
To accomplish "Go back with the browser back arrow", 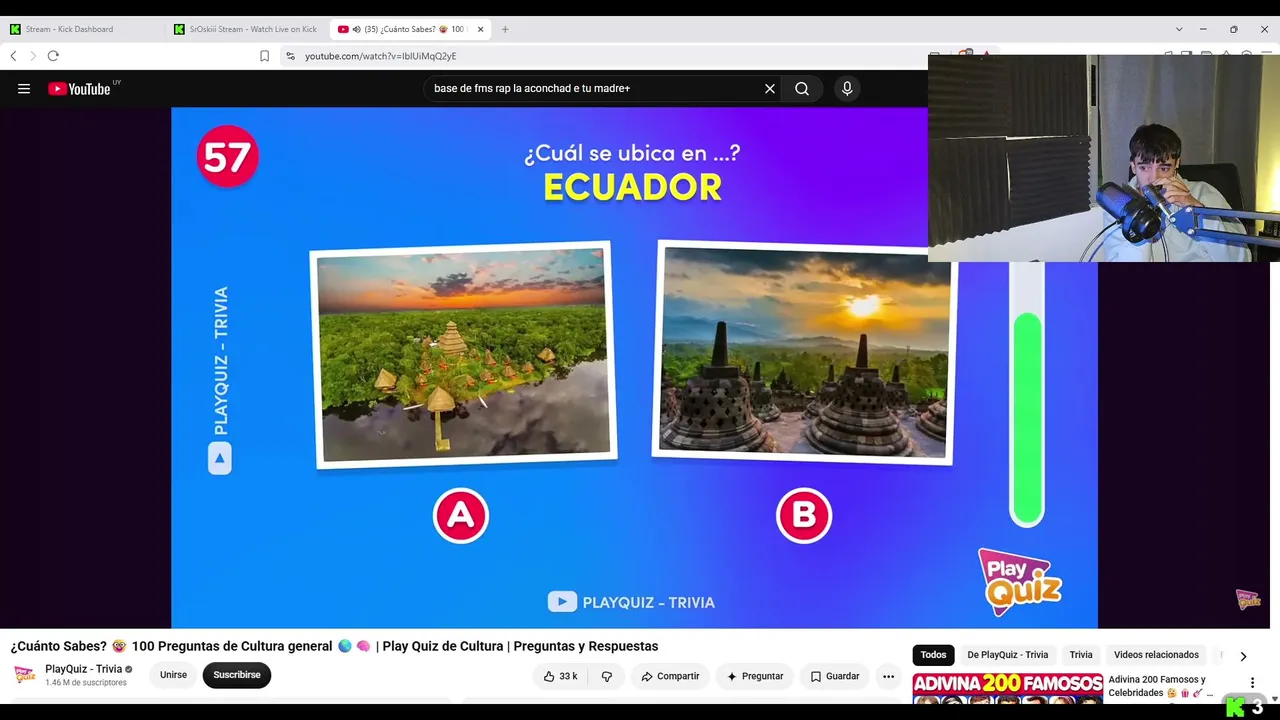I will 13,56.
